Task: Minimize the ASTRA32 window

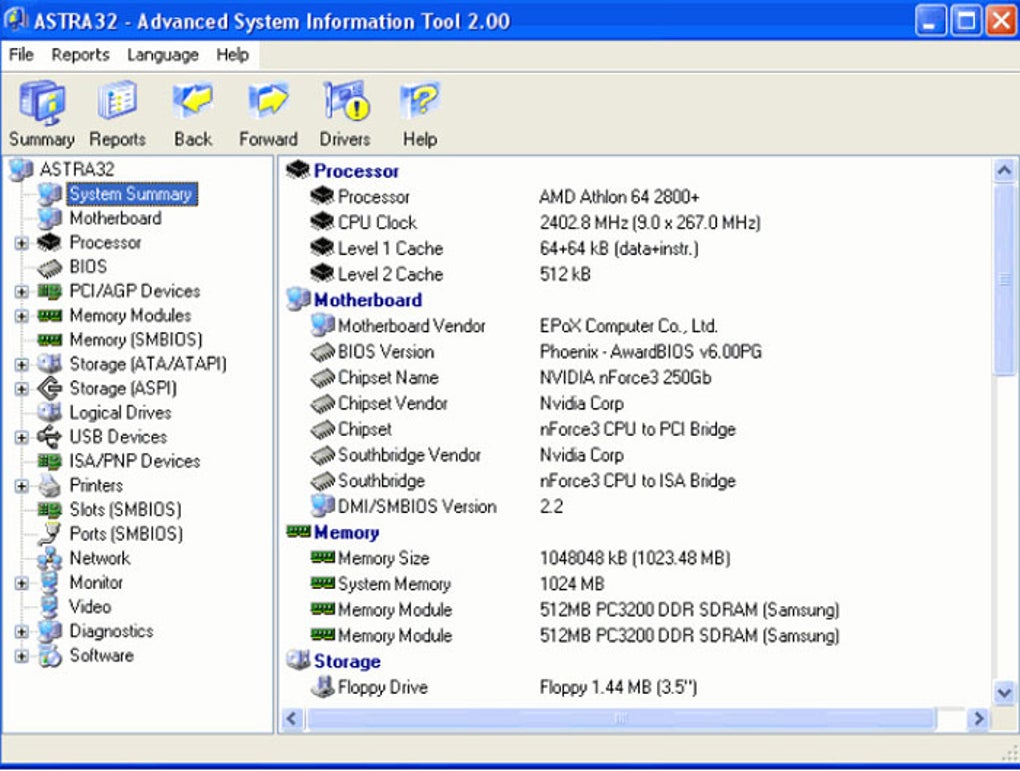Action: tap(931, 20)
